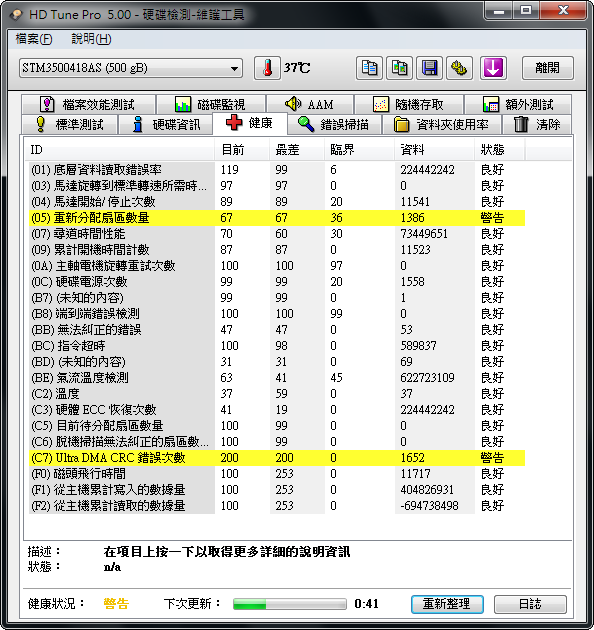Click the purple download arrow icon
Viewport: 594px width, 630px height.
(x=493, y=68)
